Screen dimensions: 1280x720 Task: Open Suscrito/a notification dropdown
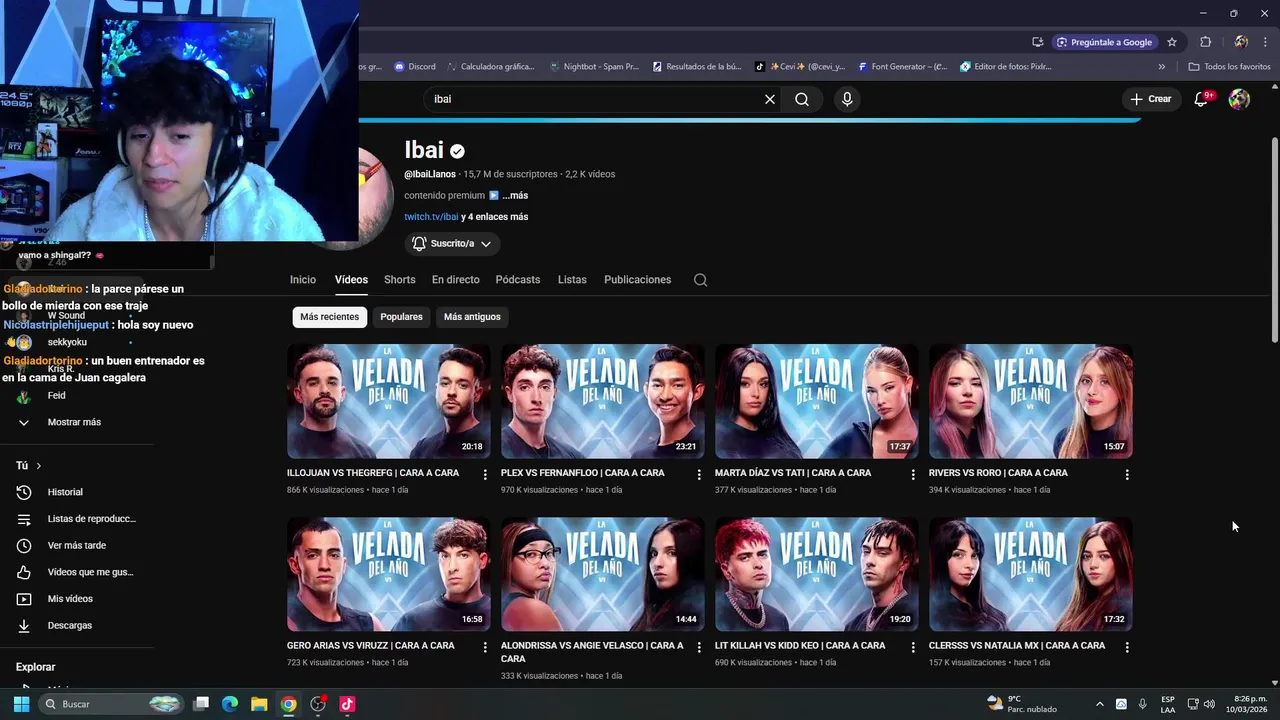tap(452, 243)
